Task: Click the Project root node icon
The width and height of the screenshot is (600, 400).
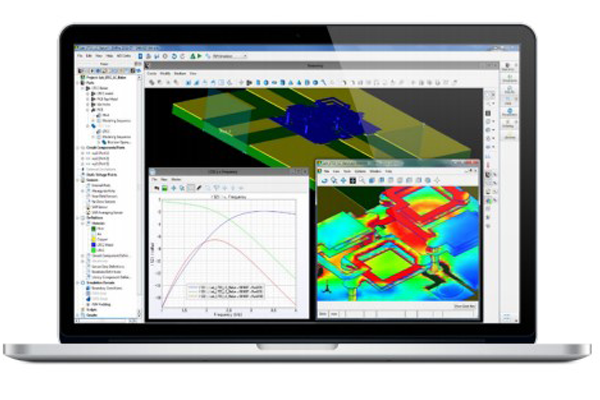Action: click(x=81, y=80)
